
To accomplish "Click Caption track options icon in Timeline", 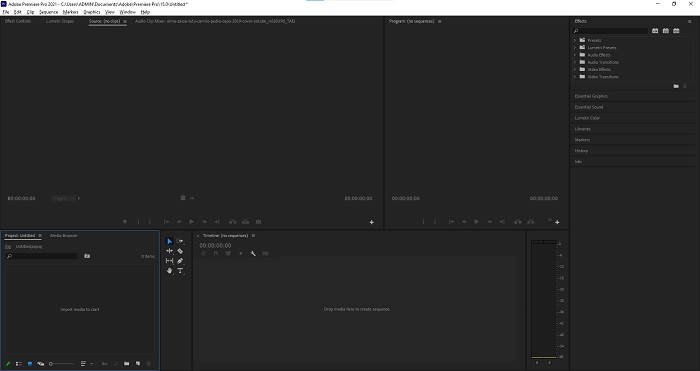I will (265, 254).
